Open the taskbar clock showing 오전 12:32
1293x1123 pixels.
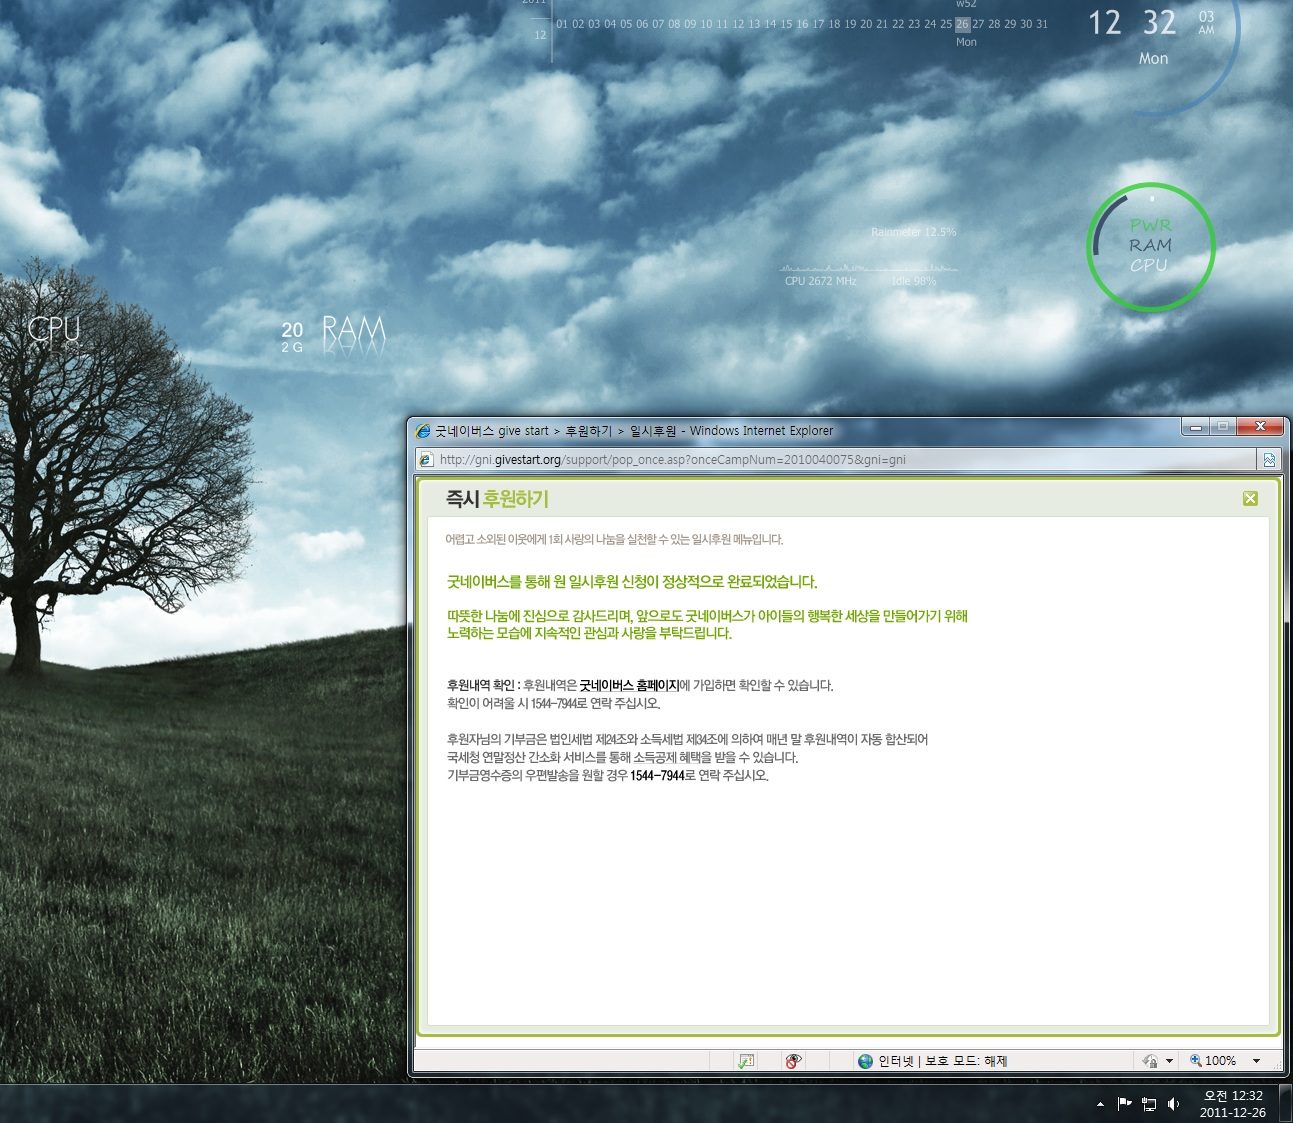(x=1233, y=1104)
